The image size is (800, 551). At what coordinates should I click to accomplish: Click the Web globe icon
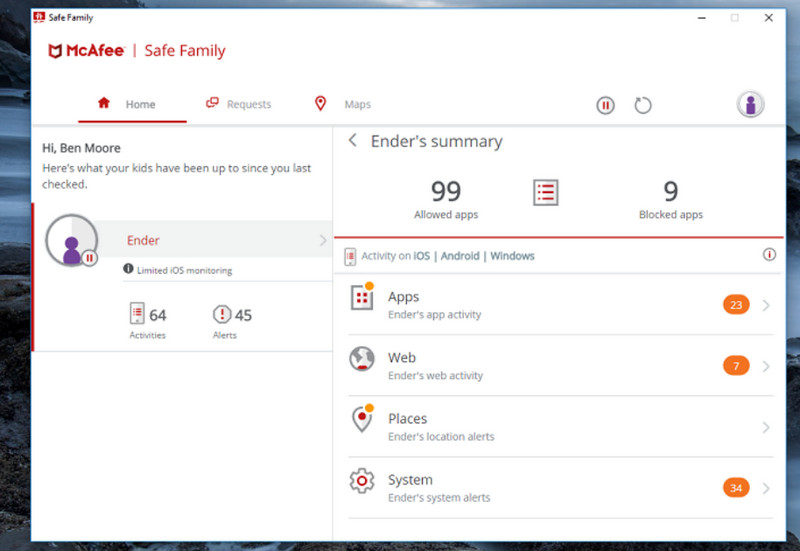click(x=362, y=359)
